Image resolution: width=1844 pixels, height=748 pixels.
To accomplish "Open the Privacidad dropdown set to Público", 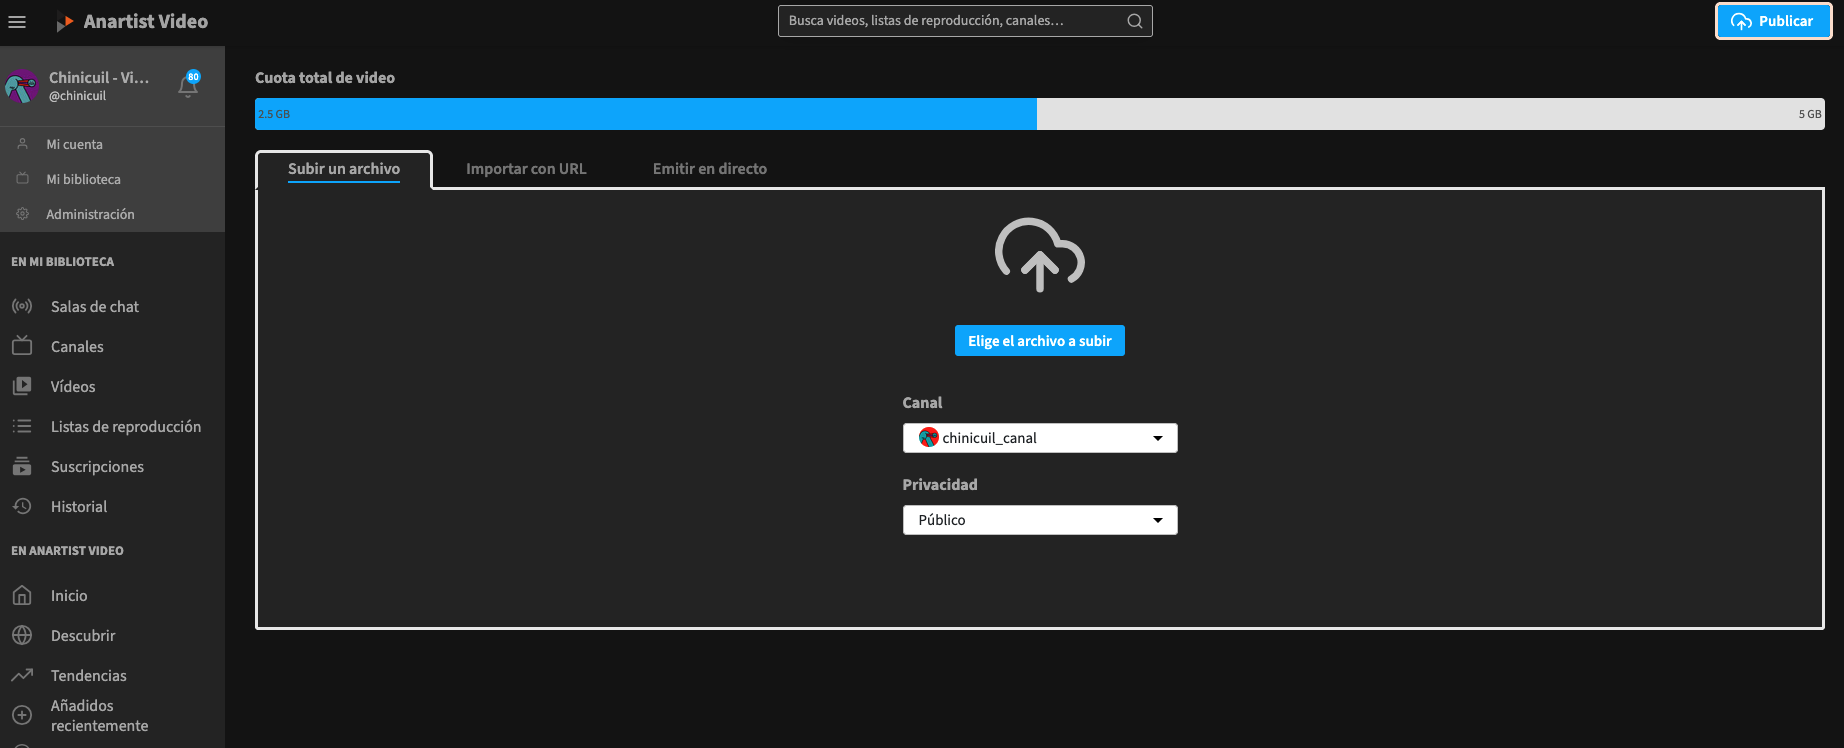I will [1039, 520].
